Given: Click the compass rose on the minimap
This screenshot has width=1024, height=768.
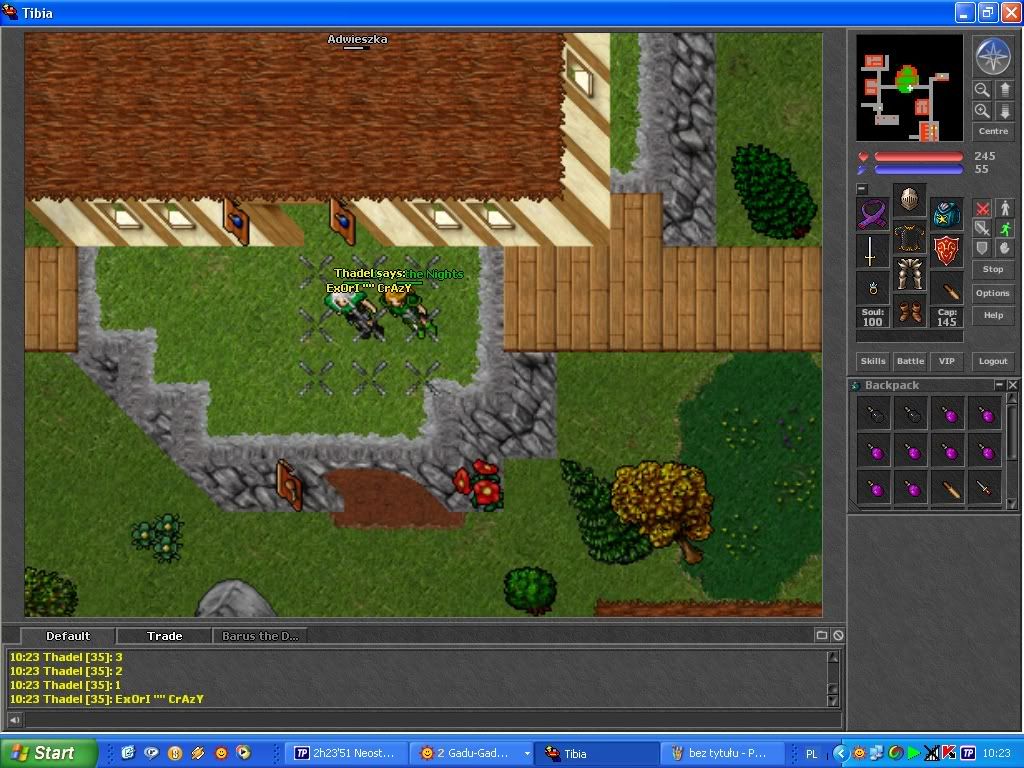Looking at the screenshot, I should [993, 56].
